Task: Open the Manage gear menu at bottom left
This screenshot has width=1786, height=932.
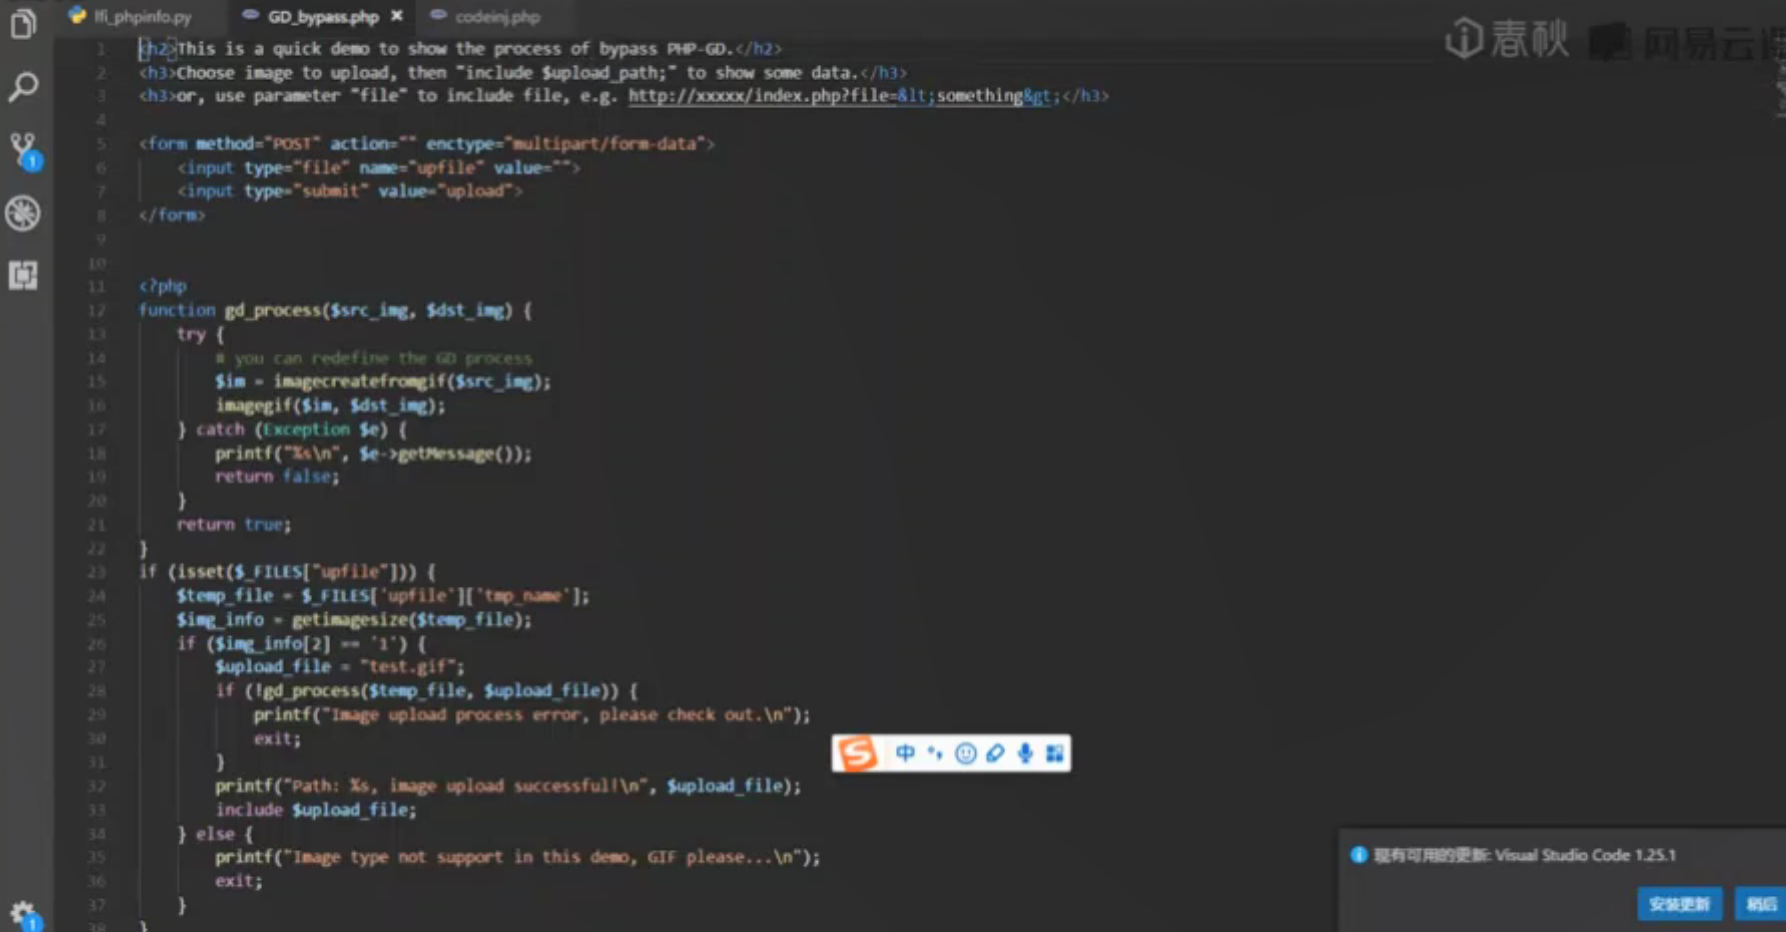Action: click(x=24, y=915)
